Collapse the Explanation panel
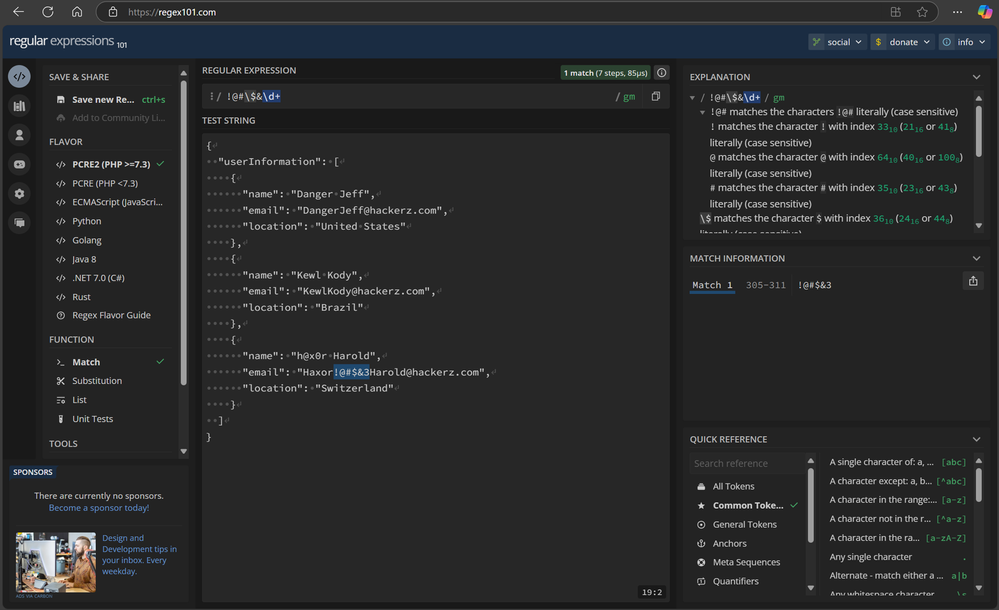This screenshot has width=999, height=610. pyautogui.click(x=977, y=77)
